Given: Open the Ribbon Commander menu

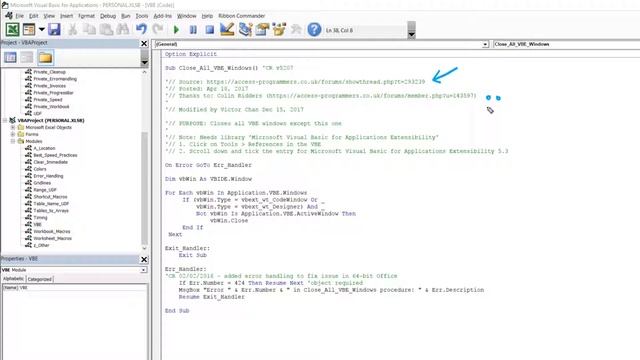Looking at the screenshot, I should click(x=242, y=16).
